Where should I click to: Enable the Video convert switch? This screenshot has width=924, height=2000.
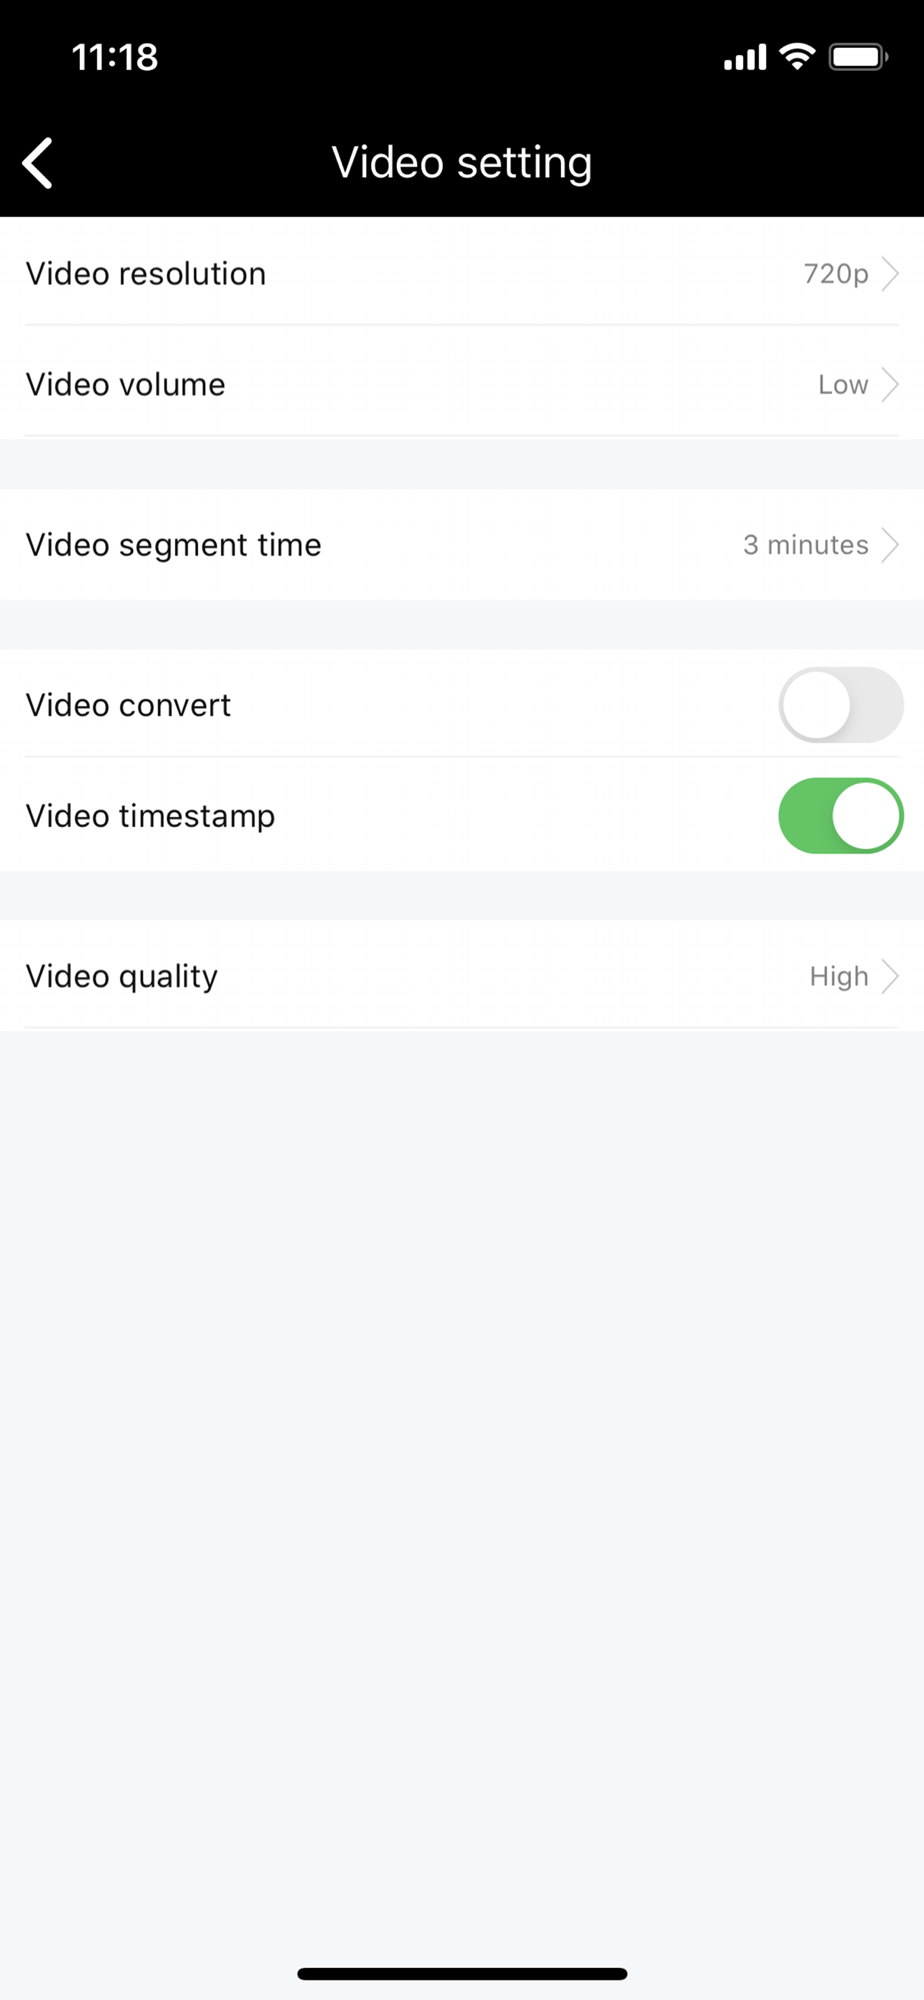pos(841,705)
